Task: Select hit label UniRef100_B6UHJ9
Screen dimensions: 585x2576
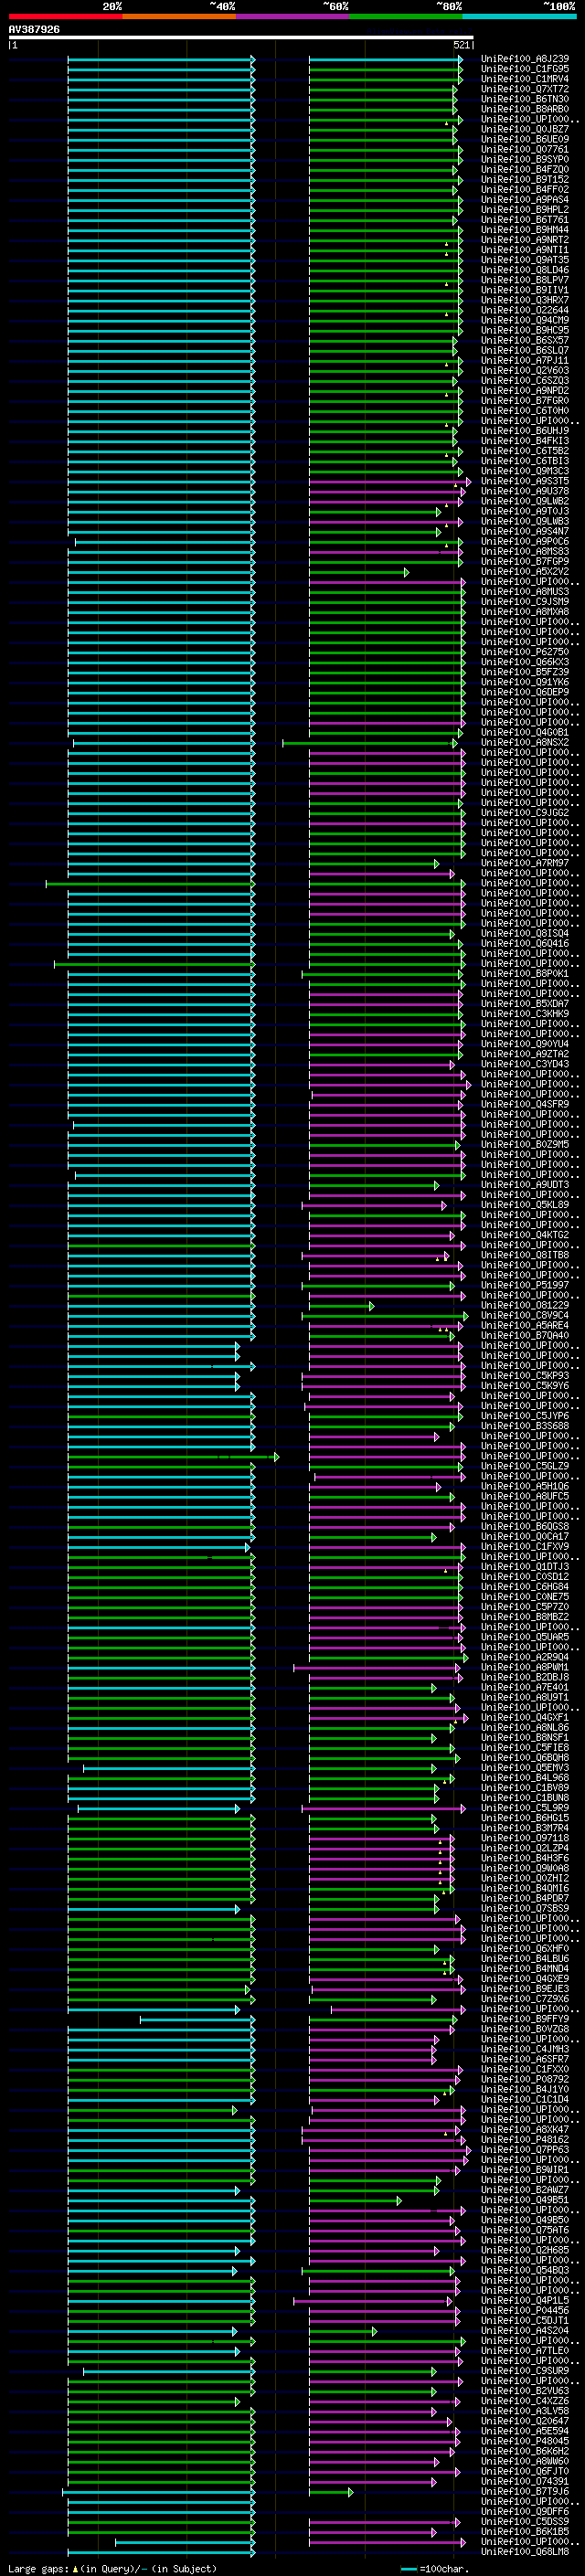Action: (525, 431)
